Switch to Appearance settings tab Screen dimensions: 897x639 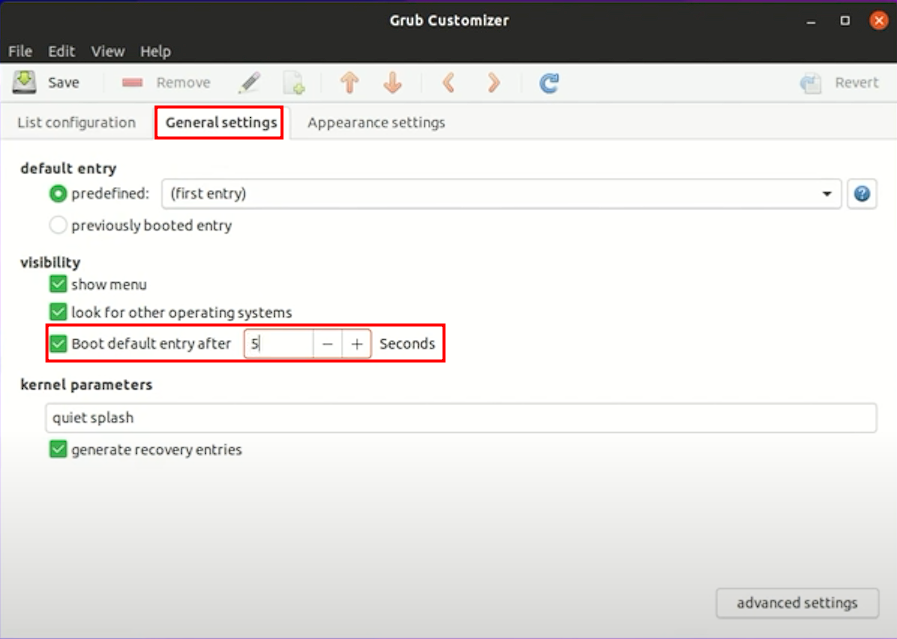click(376, 122)
